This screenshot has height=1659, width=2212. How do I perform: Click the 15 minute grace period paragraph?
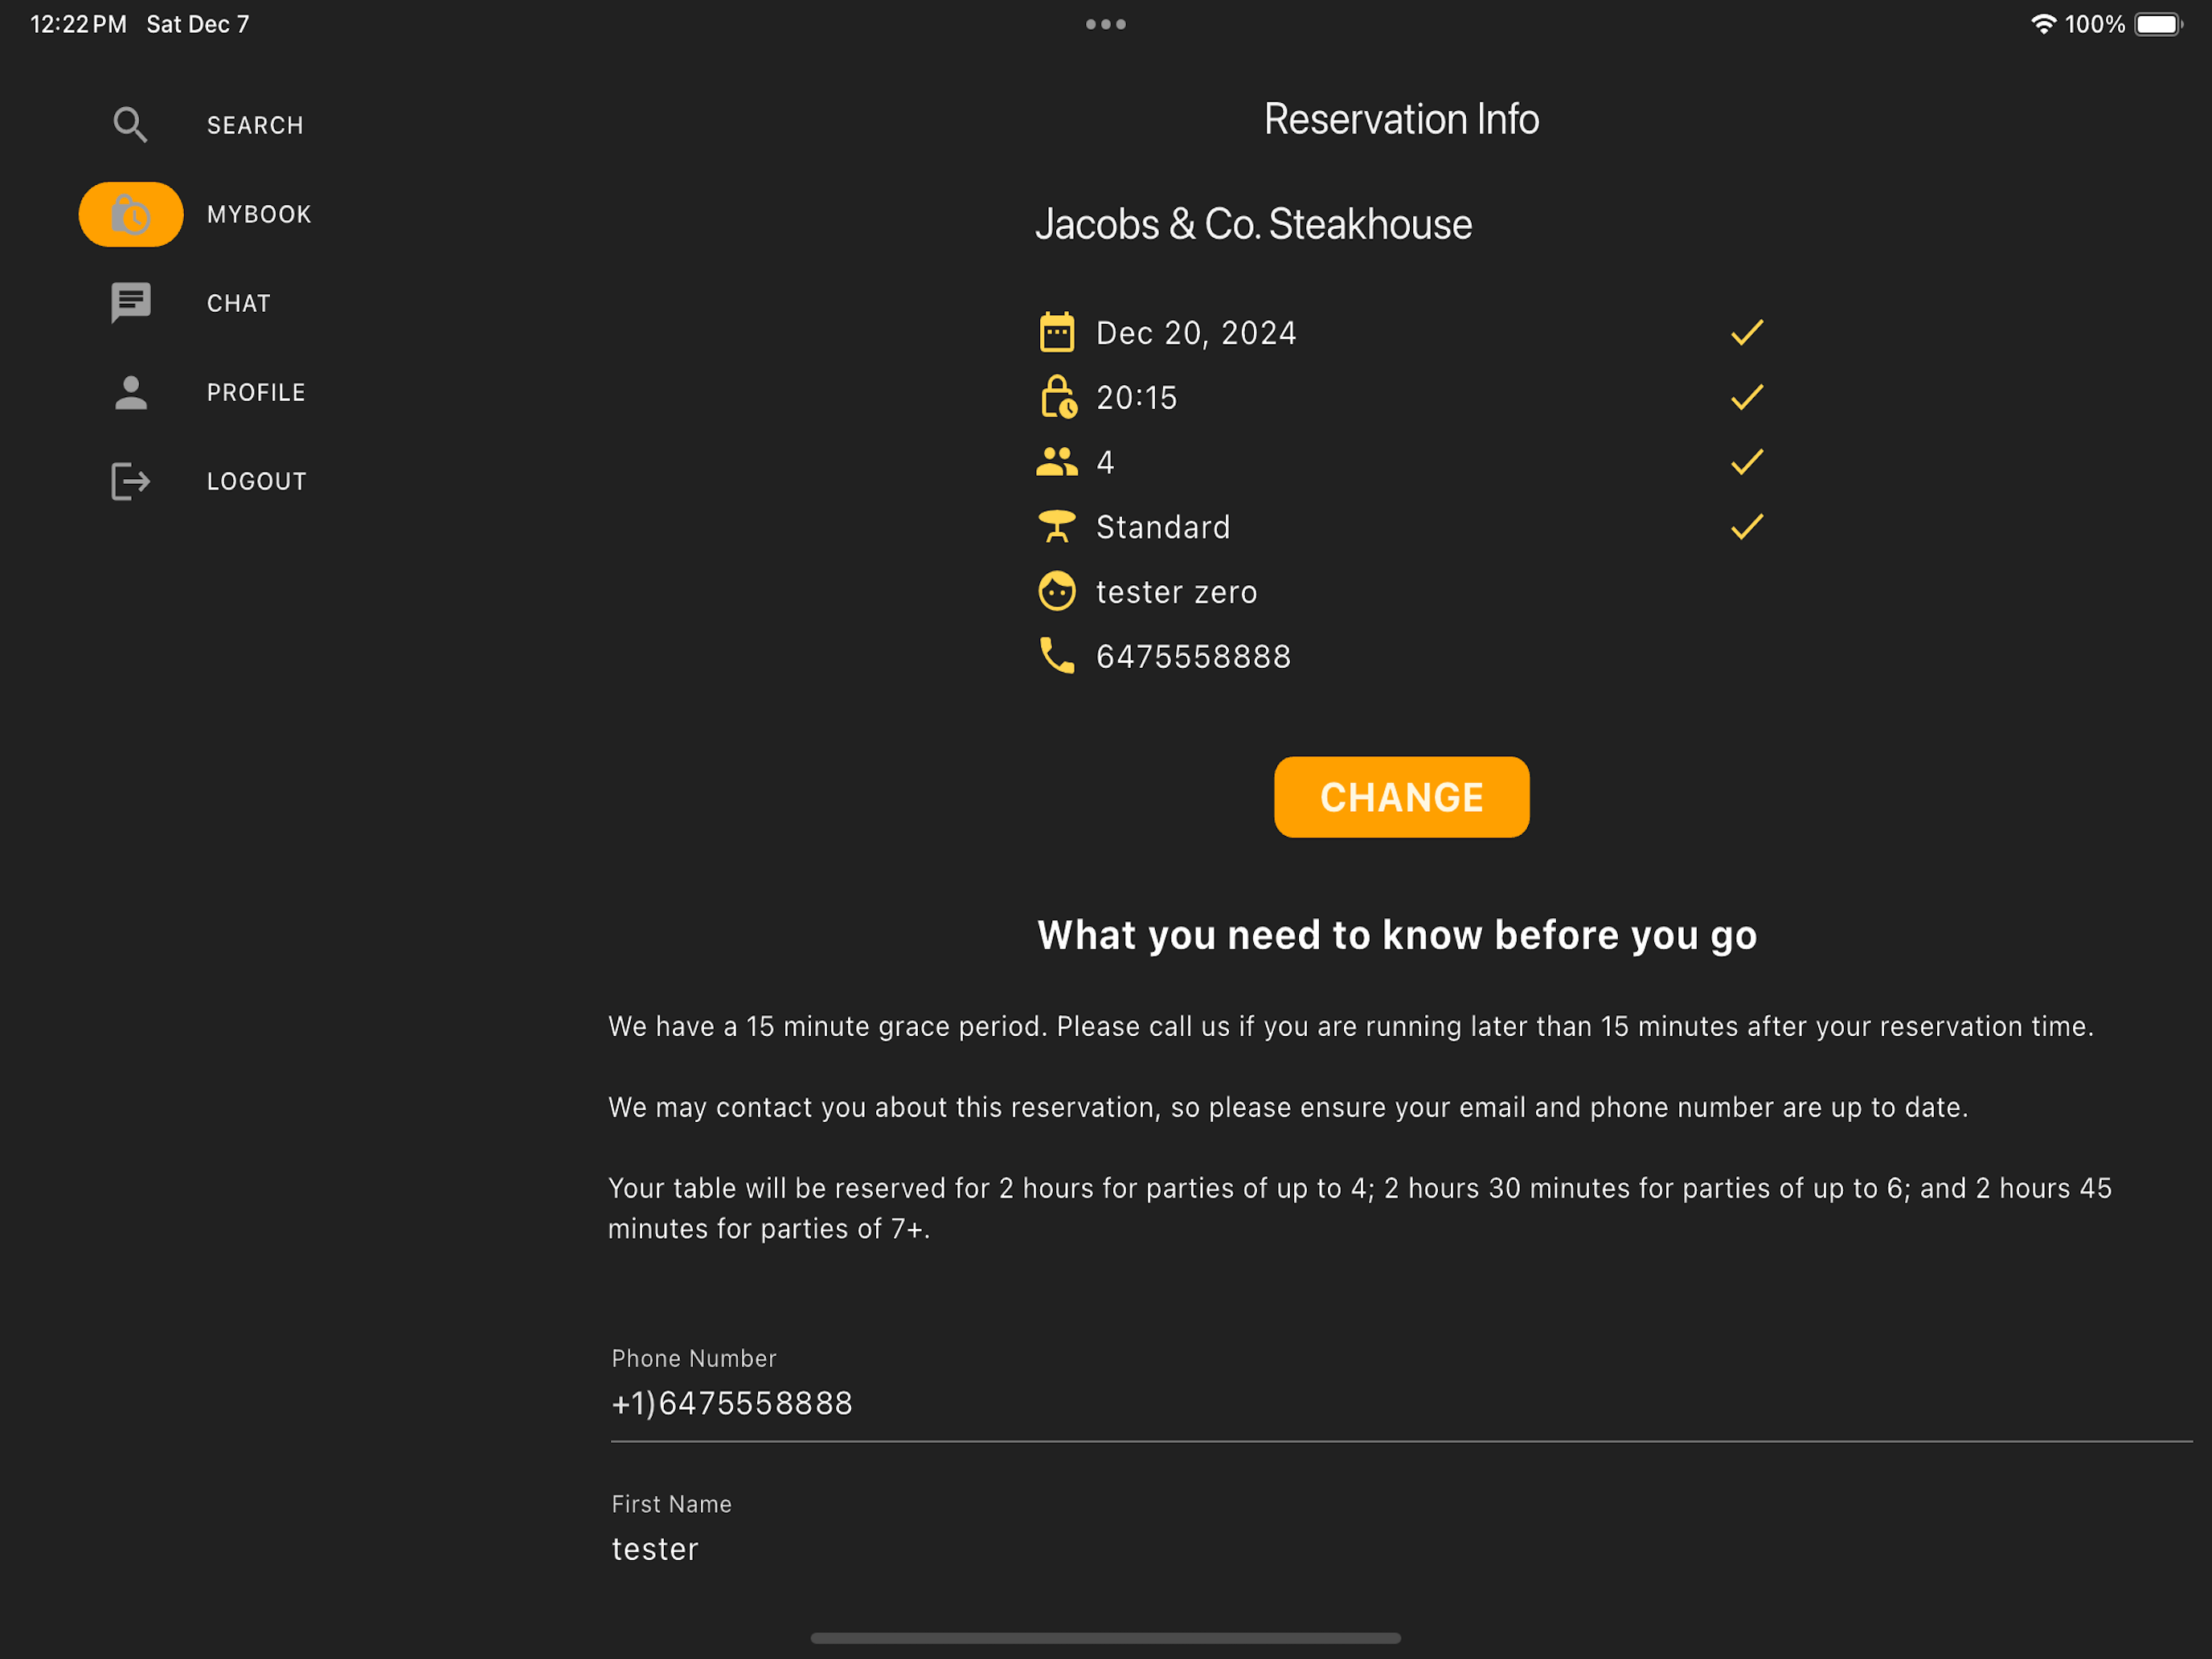coord(1350,1026)
